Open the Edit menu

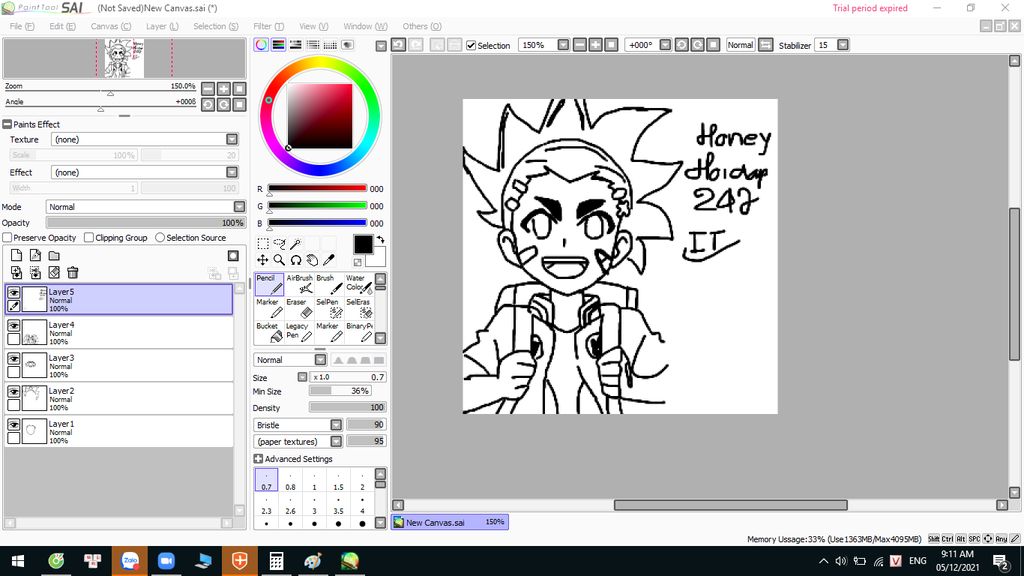tap(62, 26)
